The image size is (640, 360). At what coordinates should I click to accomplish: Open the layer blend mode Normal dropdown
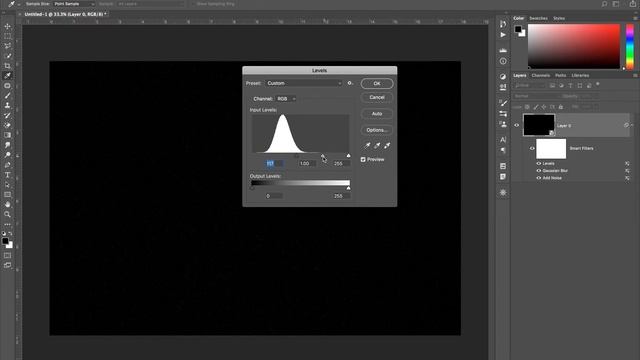[x=536, y=96]
